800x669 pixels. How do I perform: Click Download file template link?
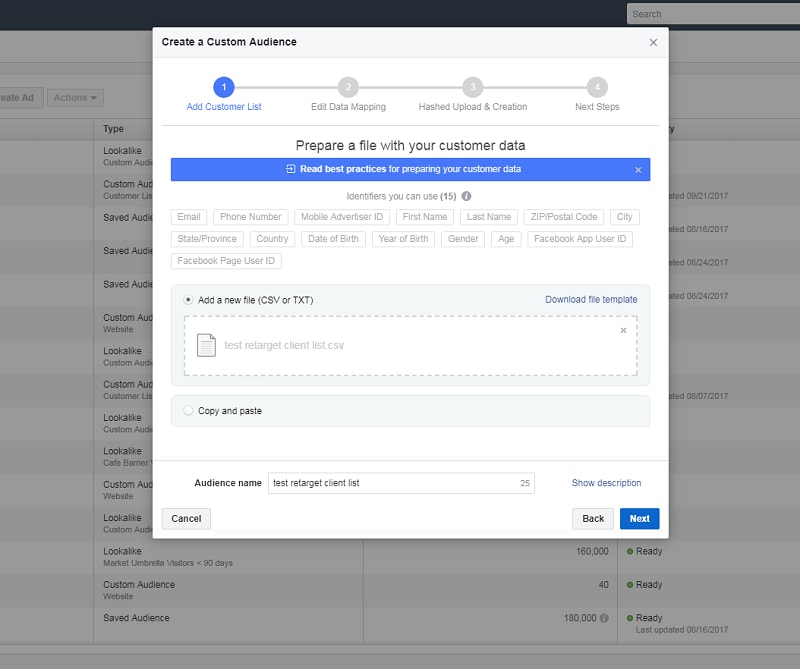pyautogui.click(x=591, y=300)
